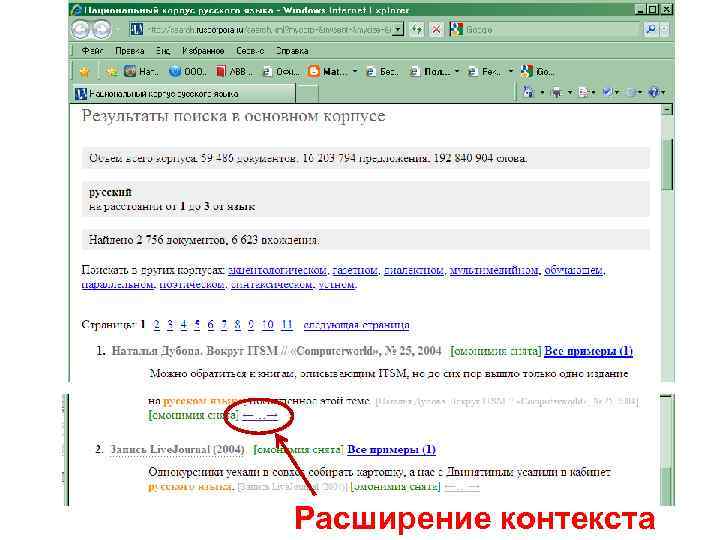Image resolution: width=720 pixels, height=540 pixels.
Task: Open the 'Пол...' favorites bar bookmark
Action: point(430,72)
